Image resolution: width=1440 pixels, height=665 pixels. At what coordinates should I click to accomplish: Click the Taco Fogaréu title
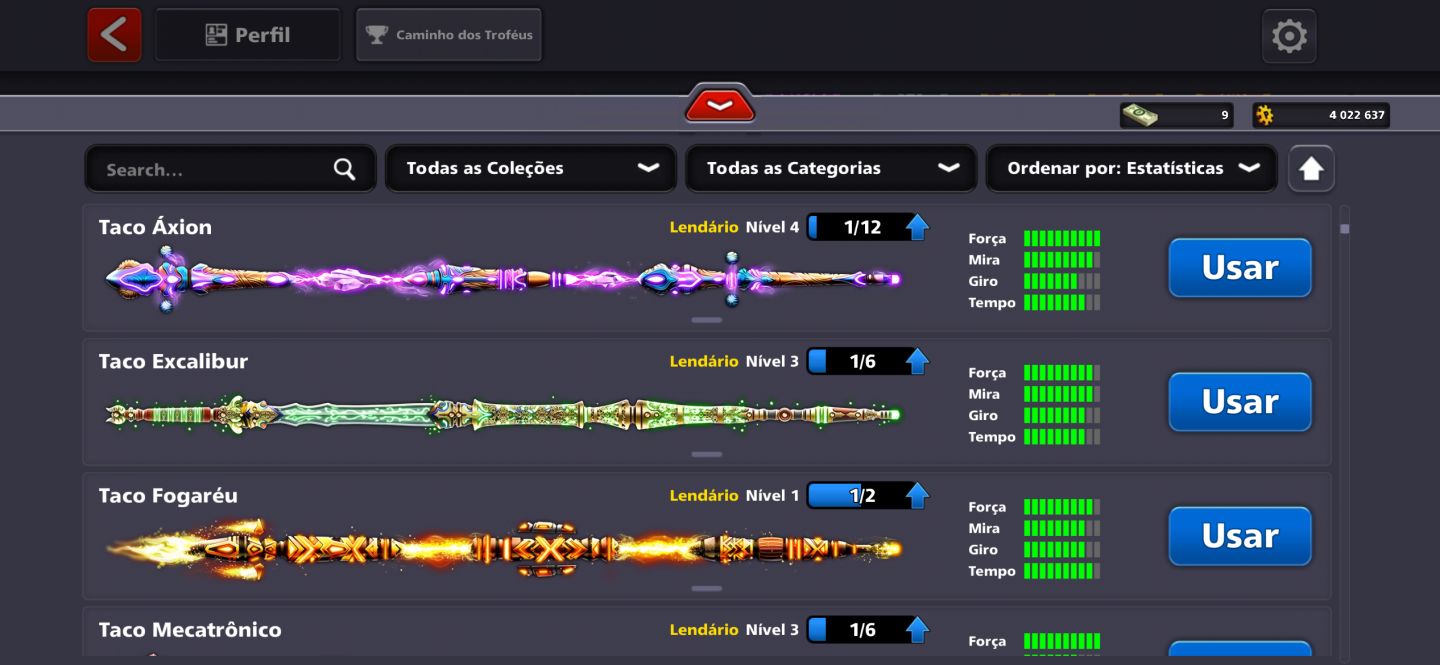(168, 496)
